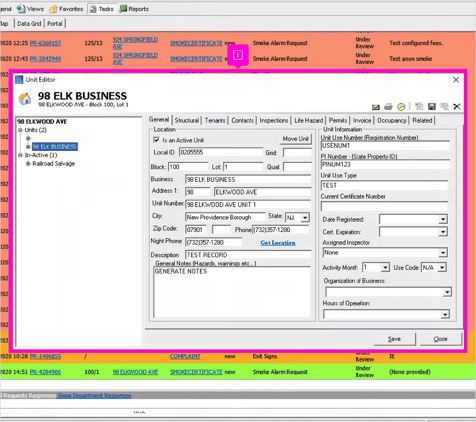Image resolution: width=476 pixels, height=422 pixels.
Task: Open the State dropdown showing NJ
Action: [x=305, y=218]
